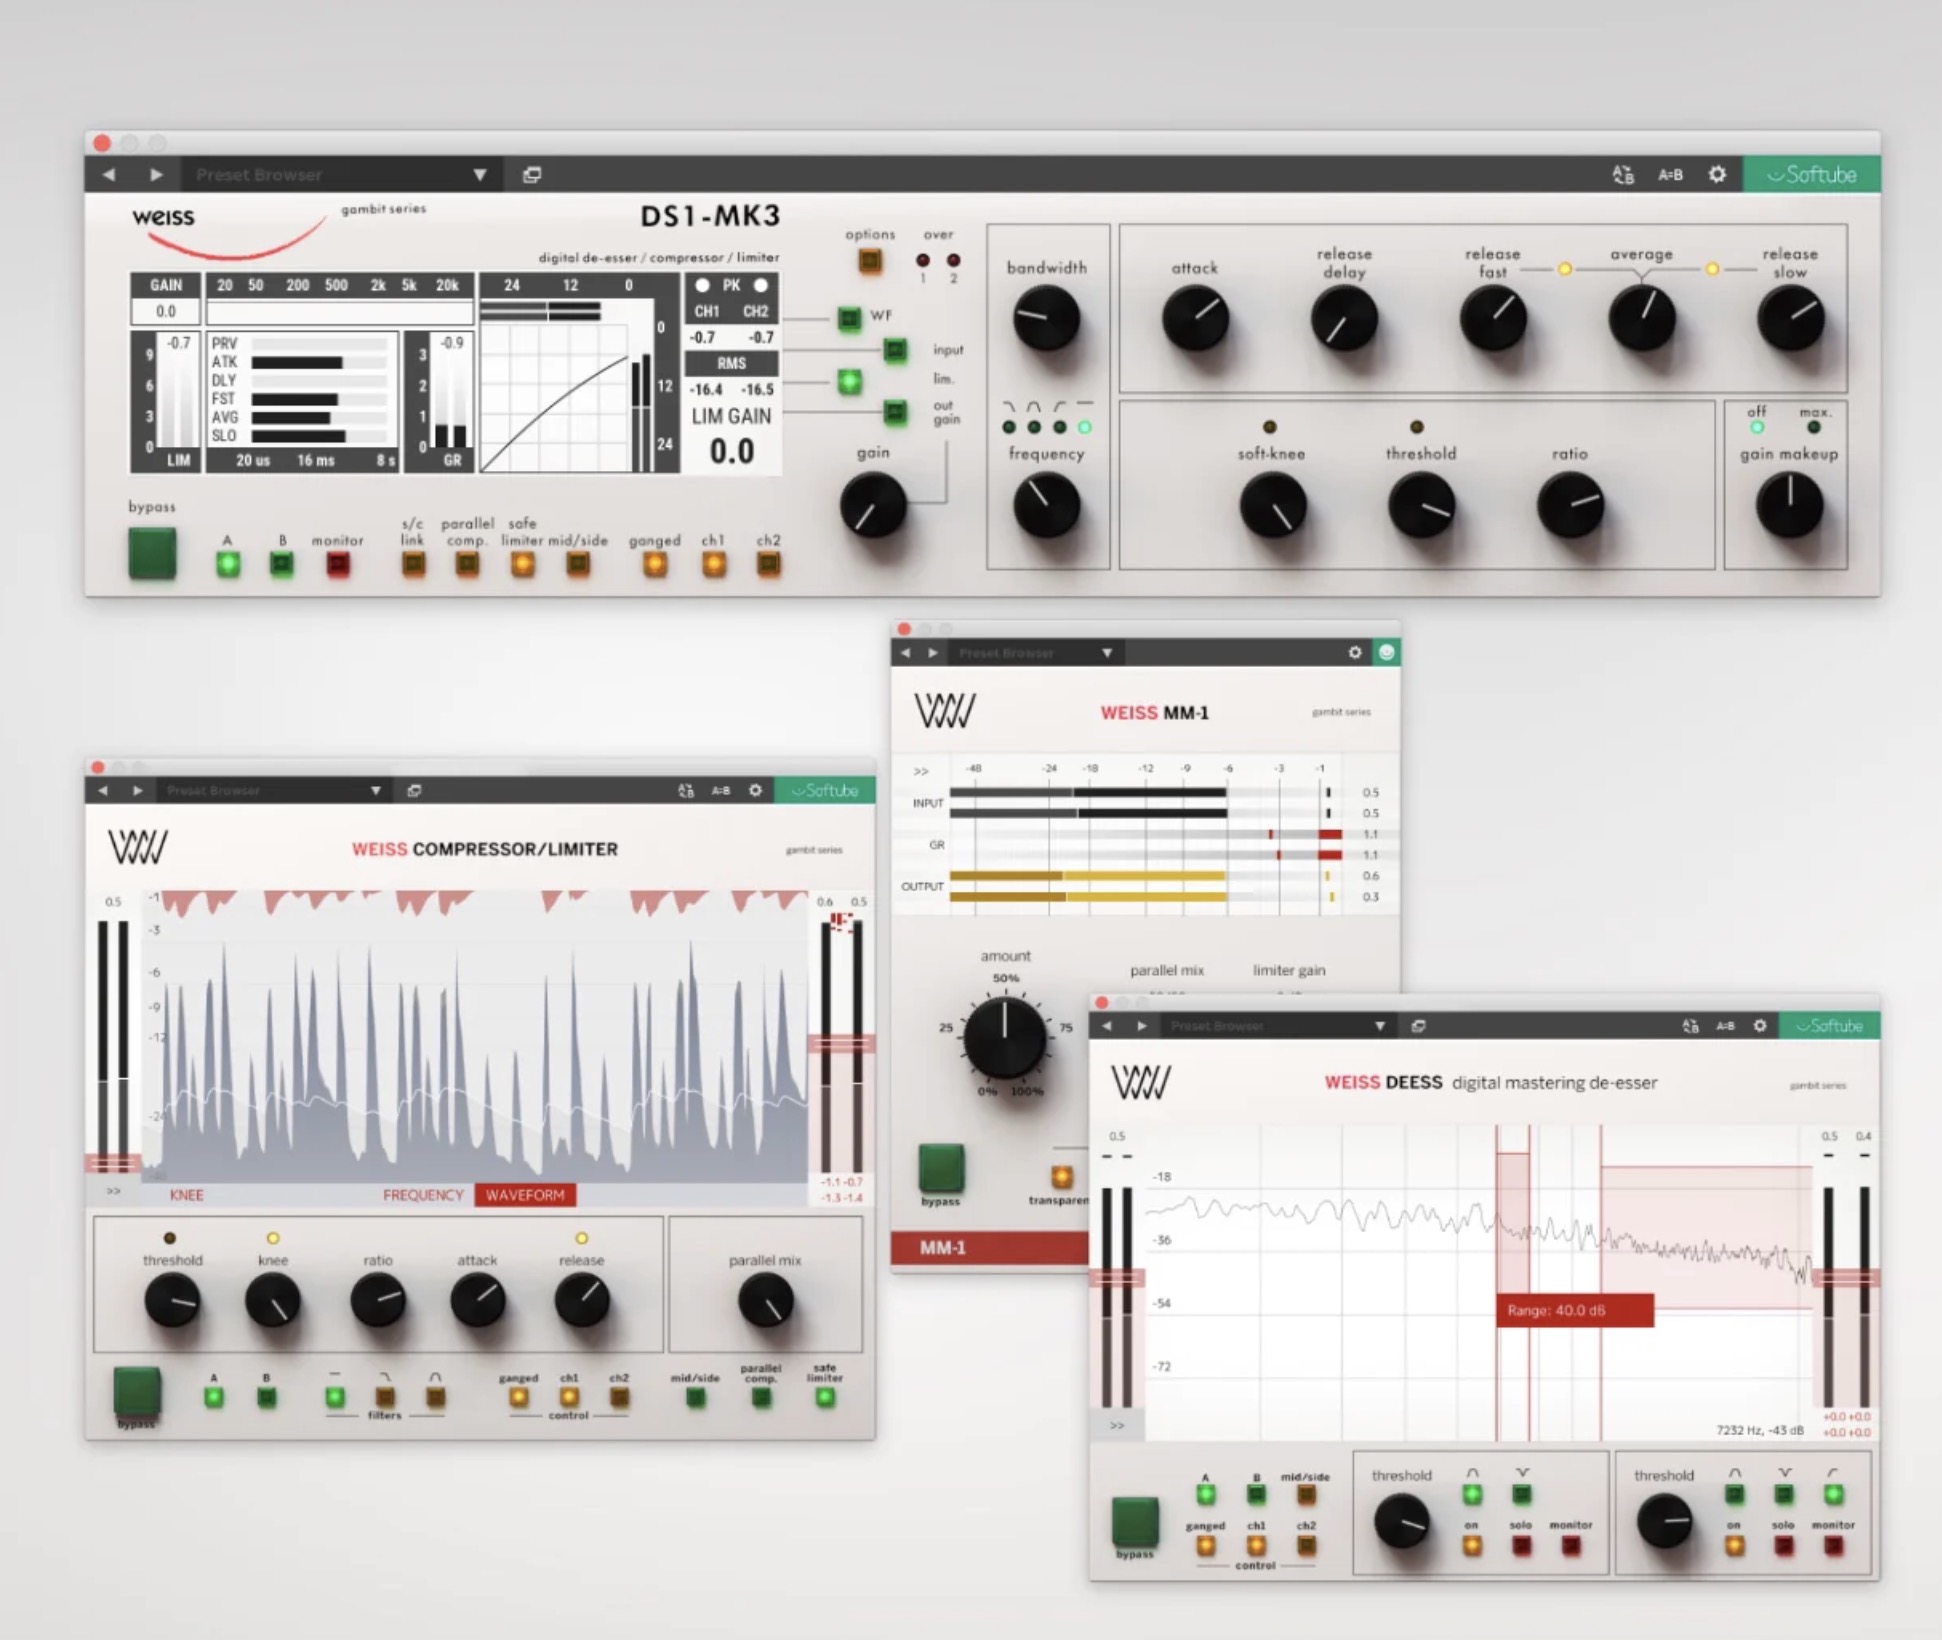
Task: Toggle the WF button on DS1-MK3
Action: [x=849, y=318]
